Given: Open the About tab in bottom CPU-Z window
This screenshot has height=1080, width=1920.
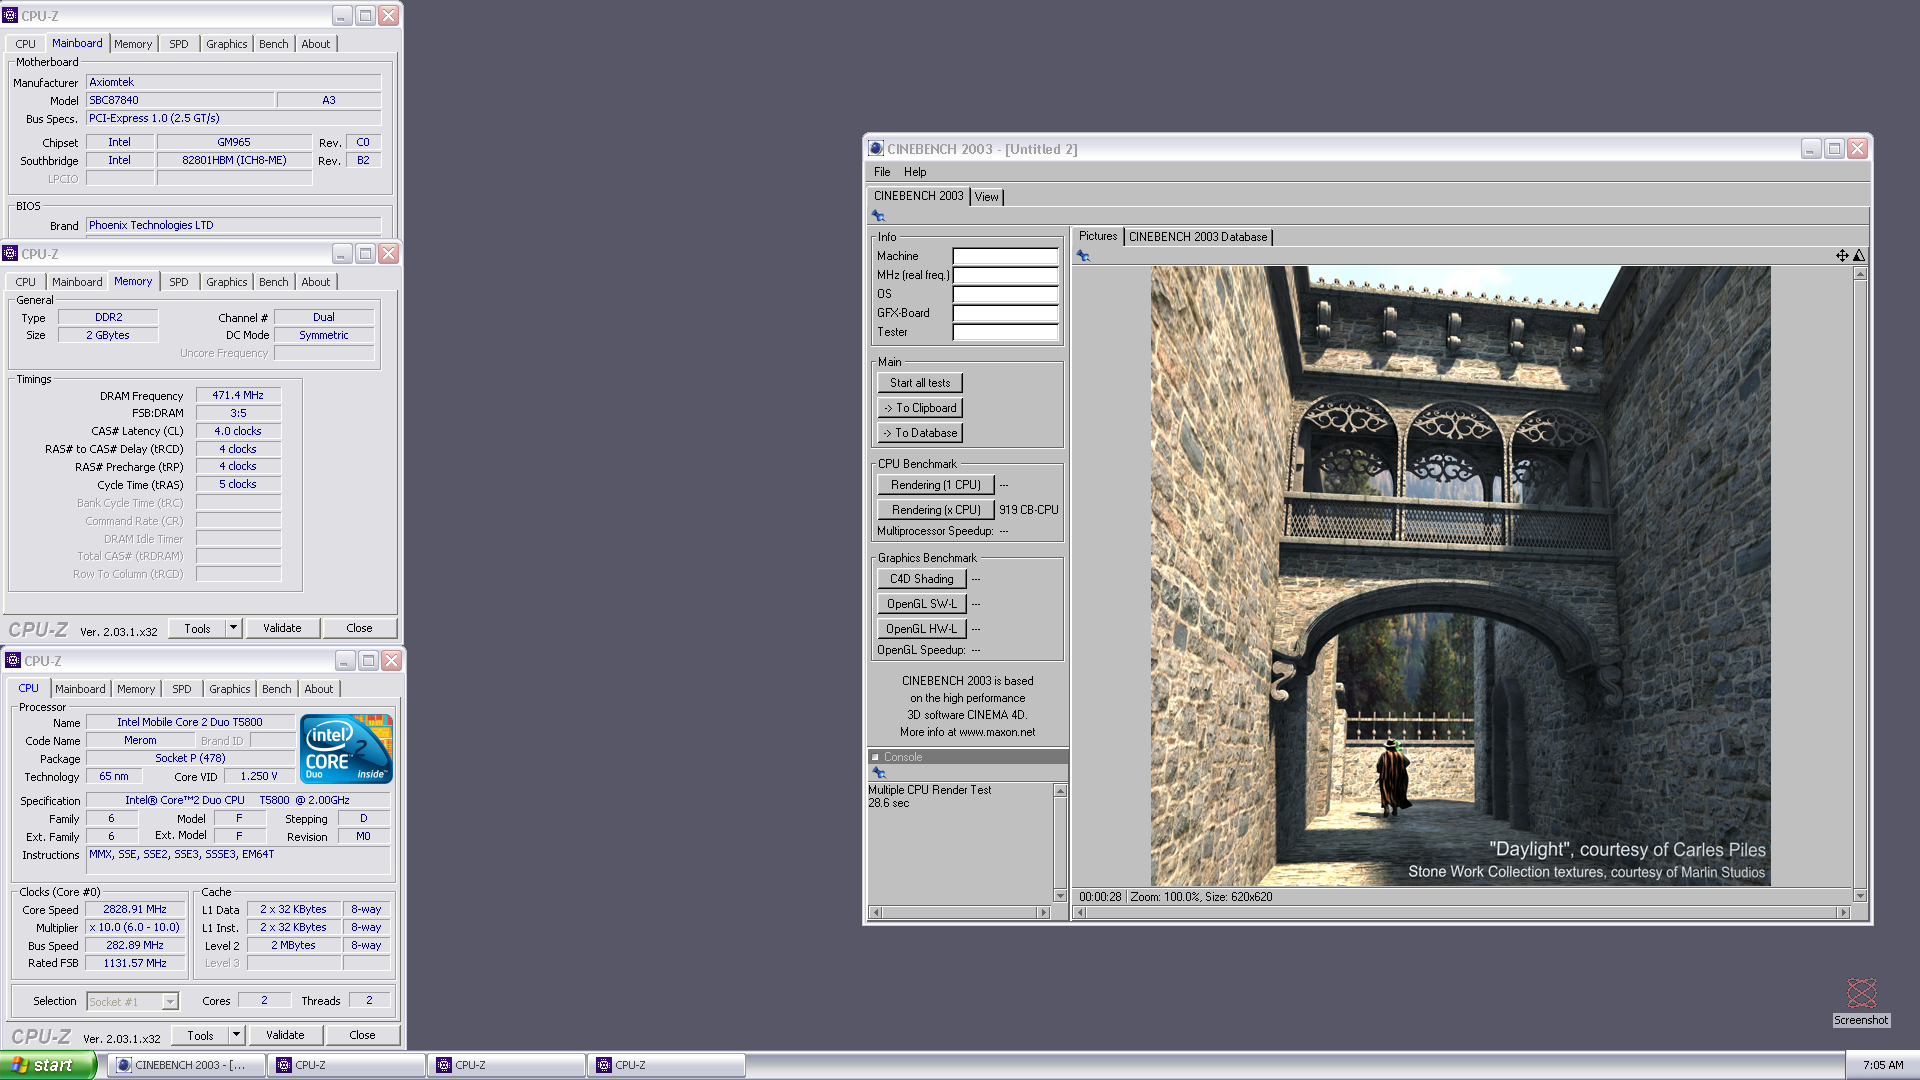Looking at the screenshot, I should tap(319, 689).
